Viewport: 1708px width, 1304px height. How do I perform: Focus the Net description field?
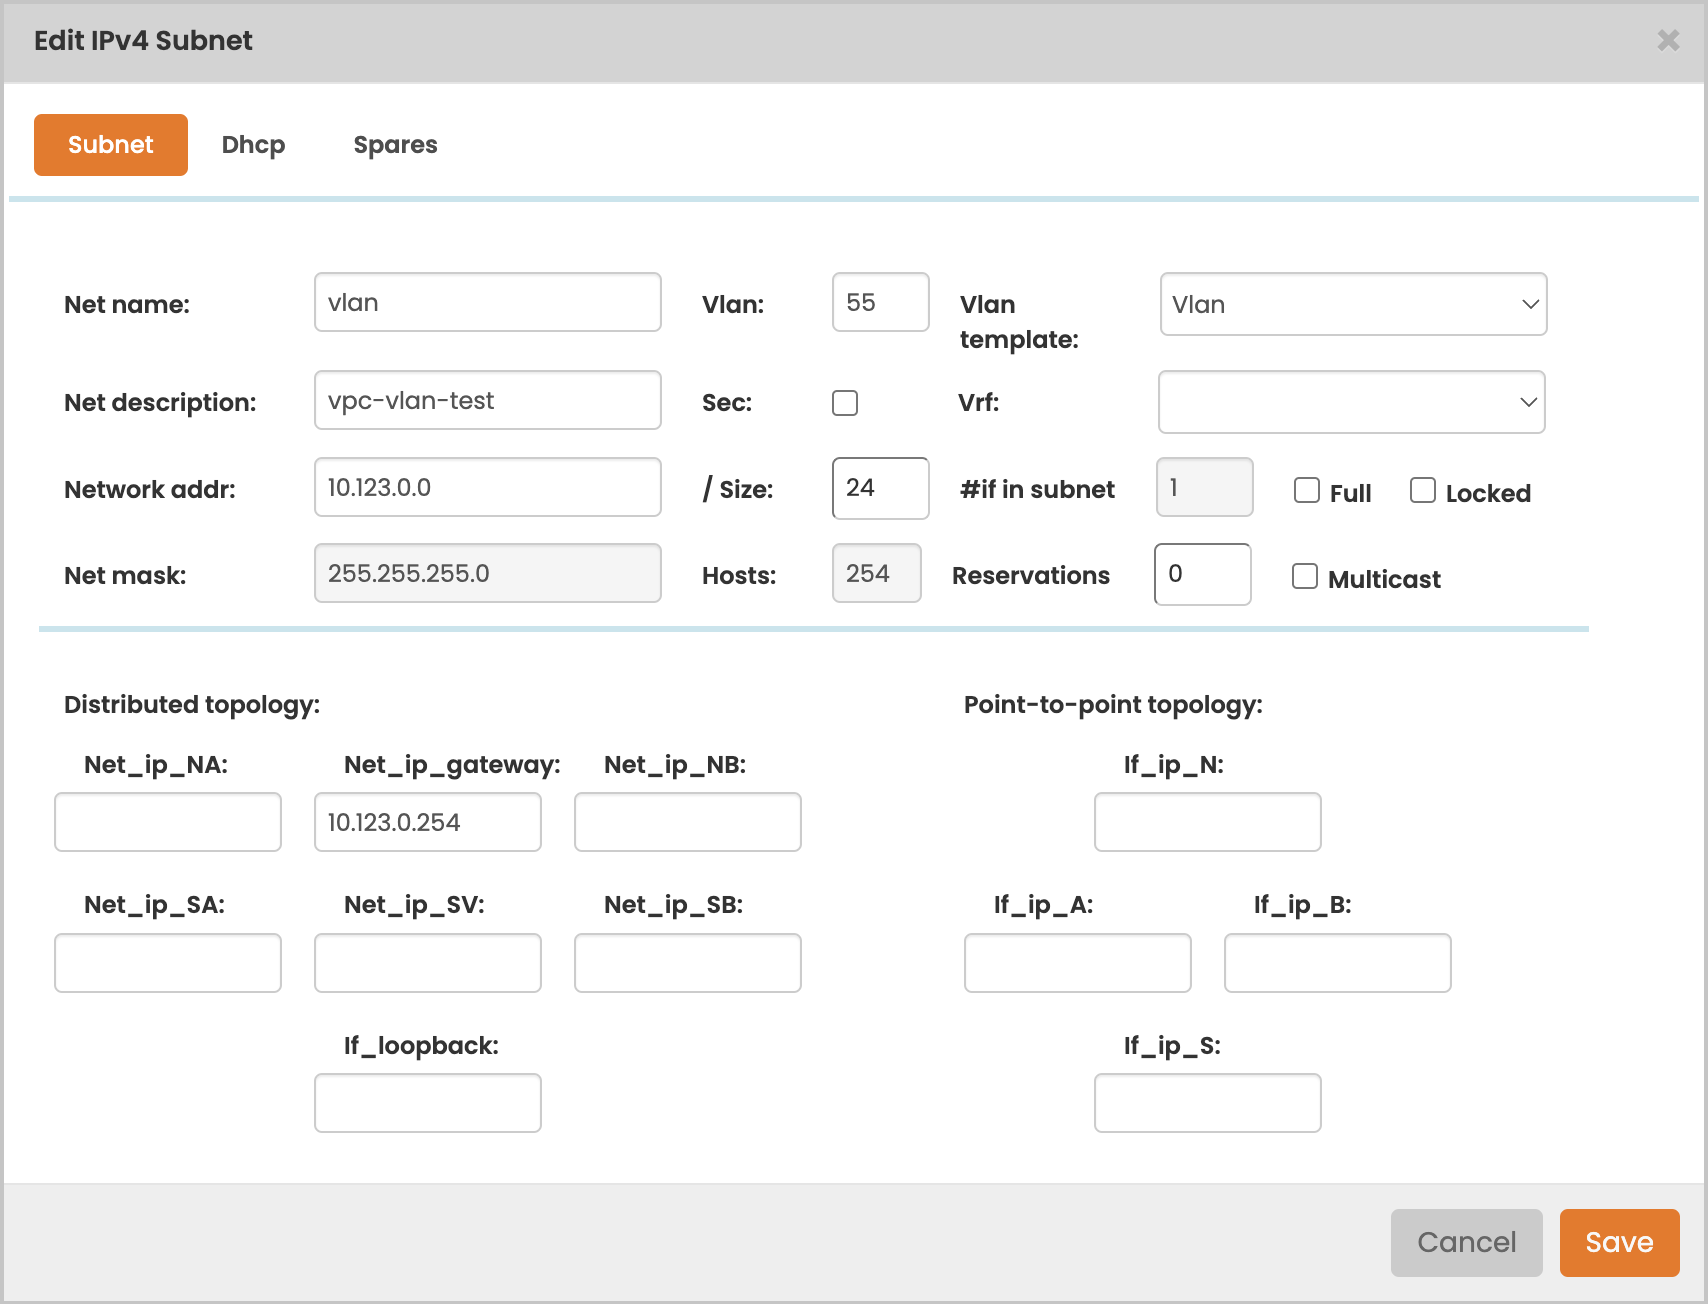487,400
